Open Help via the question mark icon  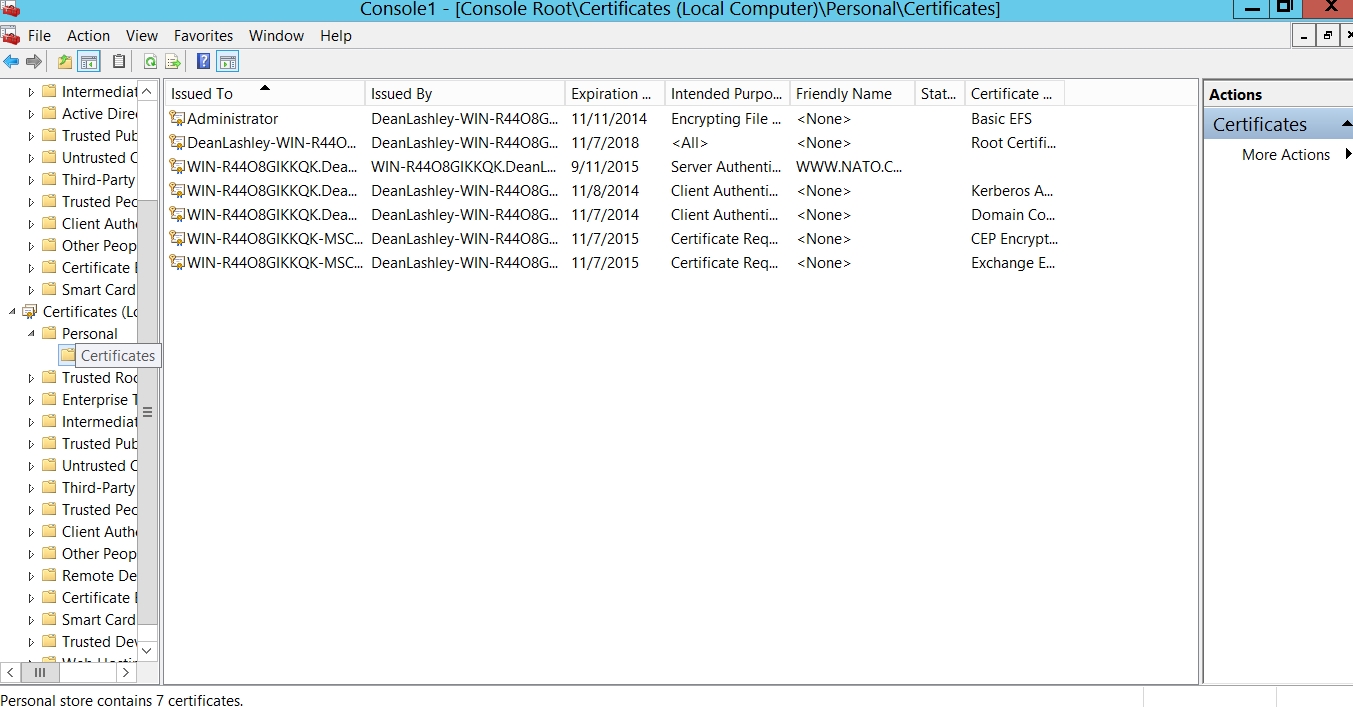click(203, 62)
